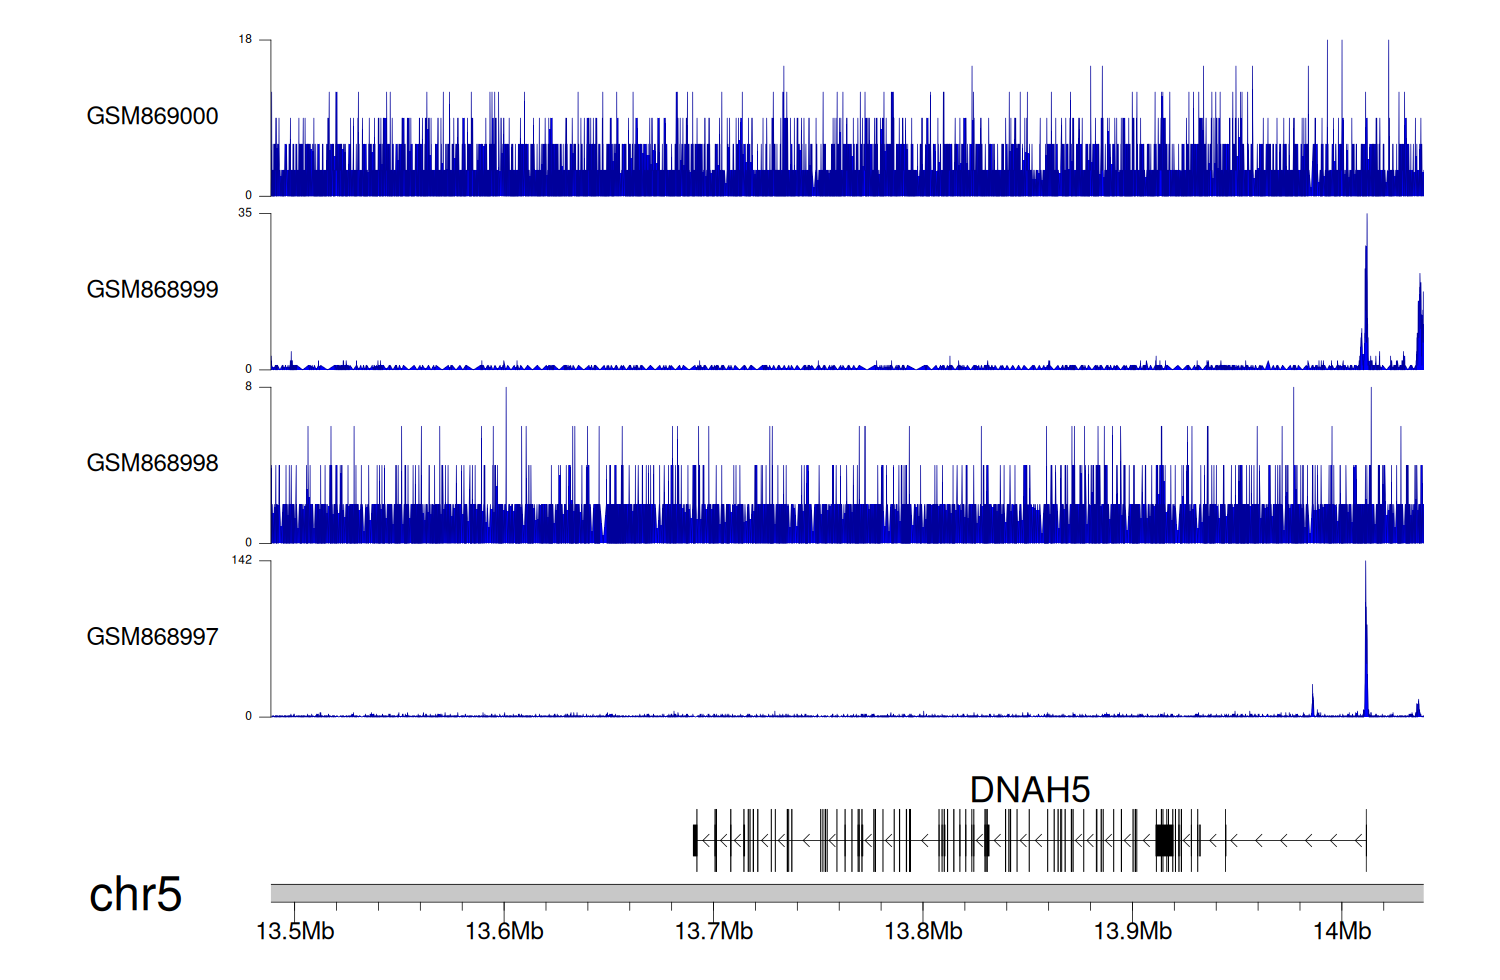Click the y-axis maximum value 35
This screenshot has height=980, width=1500.
(245, 213)
